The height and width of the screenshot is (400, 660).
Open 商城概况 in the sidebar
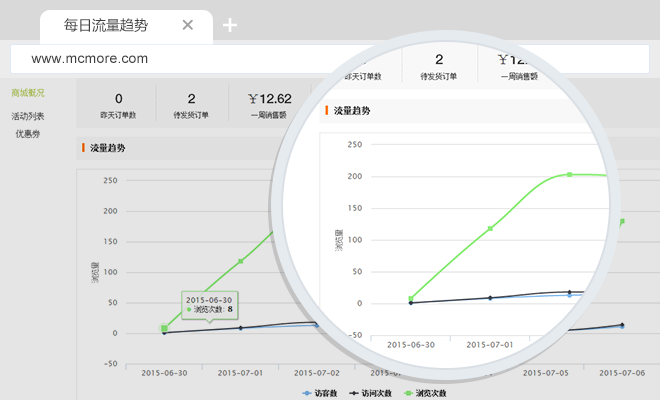[28, 93]
